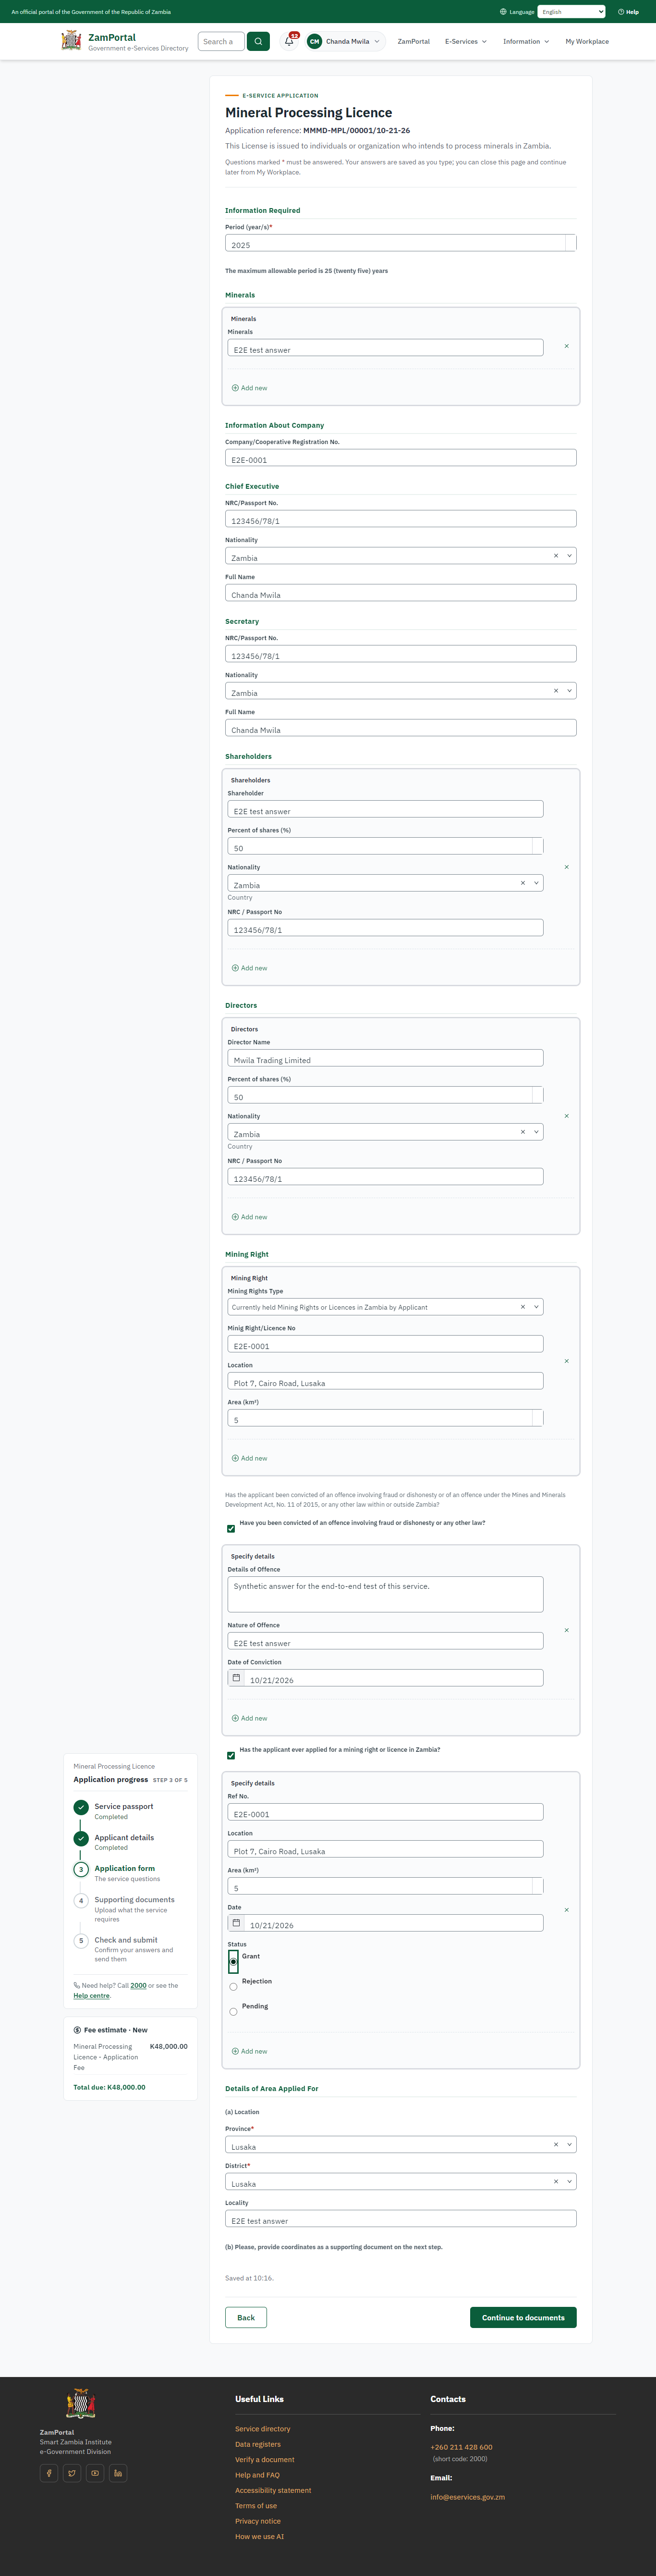Click Continue to documents
The image size is (656, 2576).
click(x=523, y=2317)
